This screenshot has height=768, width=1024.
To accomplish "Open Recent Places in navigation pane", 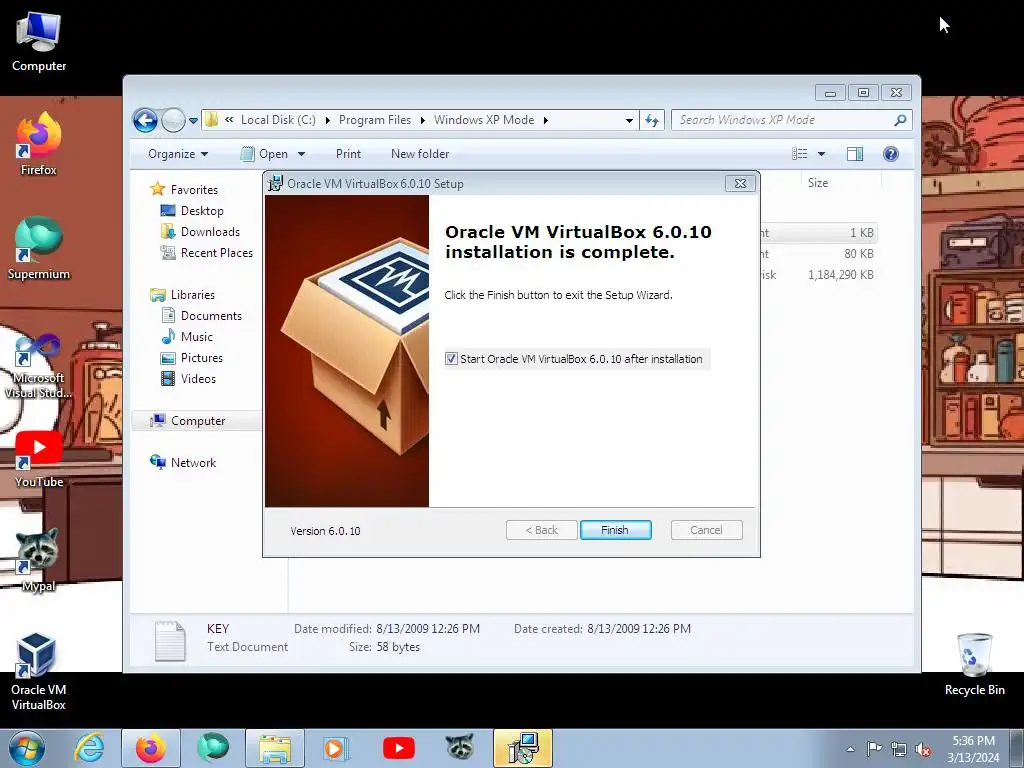I will coord(216,252).
